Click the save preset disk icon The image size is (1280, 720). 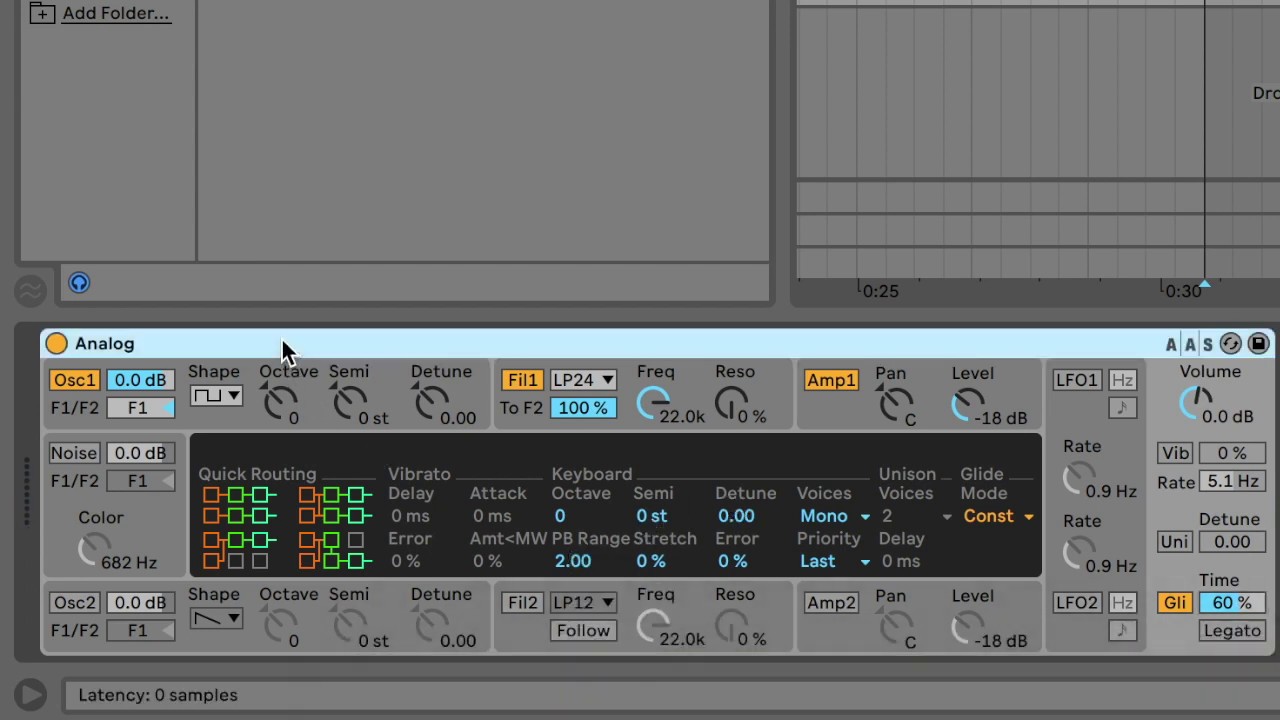click(x=1258, y=344)
